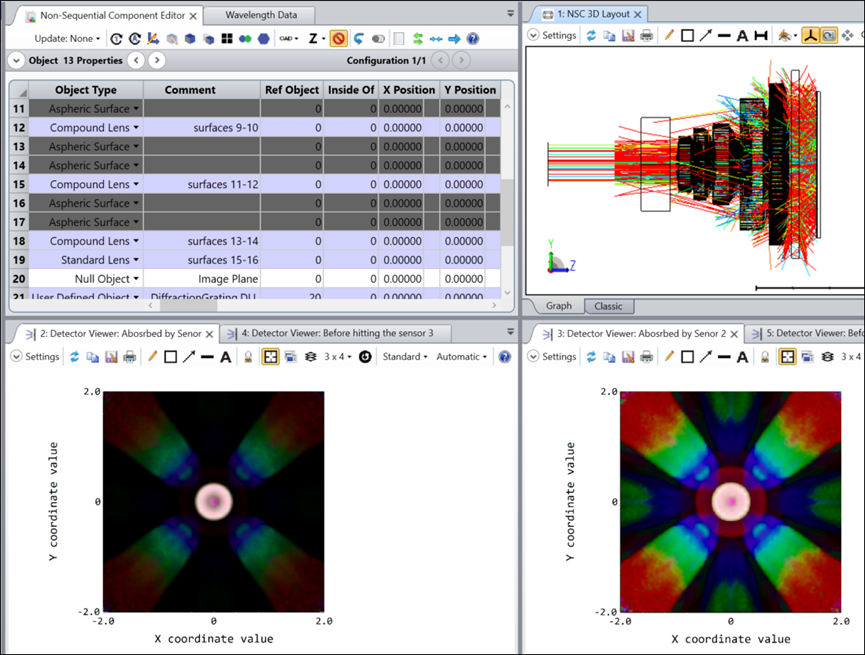The width and height of the screenshot is (865, 655).
Task: Open help in Detector Viewer 2 toolbar
Action: pos(504,356)
